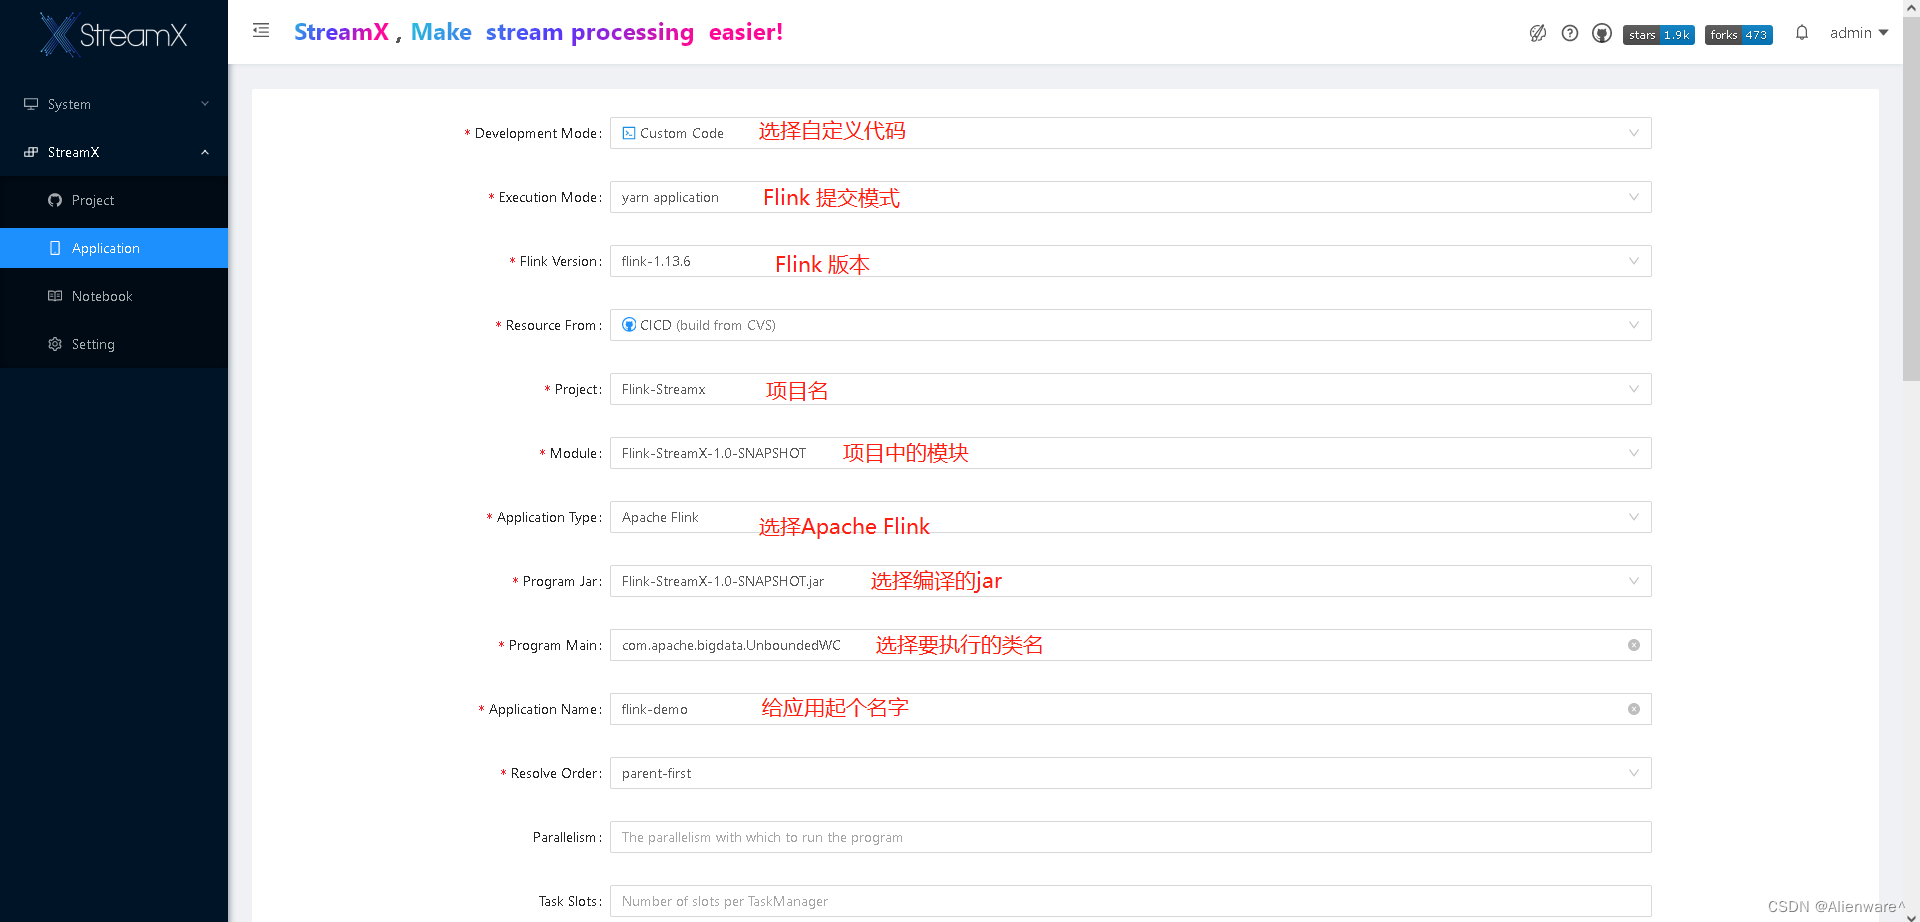Focus the Parallelism input field

point(1130,837)
